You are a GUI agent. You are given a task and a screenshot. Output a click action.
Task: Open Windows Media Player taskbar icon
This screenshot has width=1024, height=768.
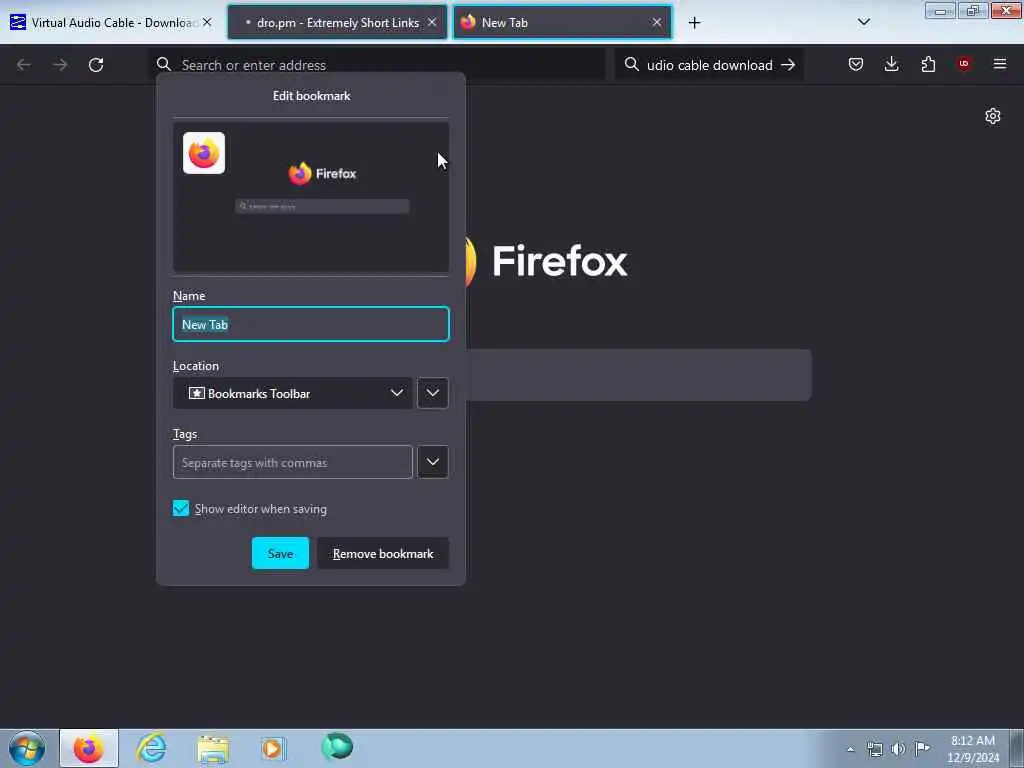pyautogui.click(x=274, y=748)
